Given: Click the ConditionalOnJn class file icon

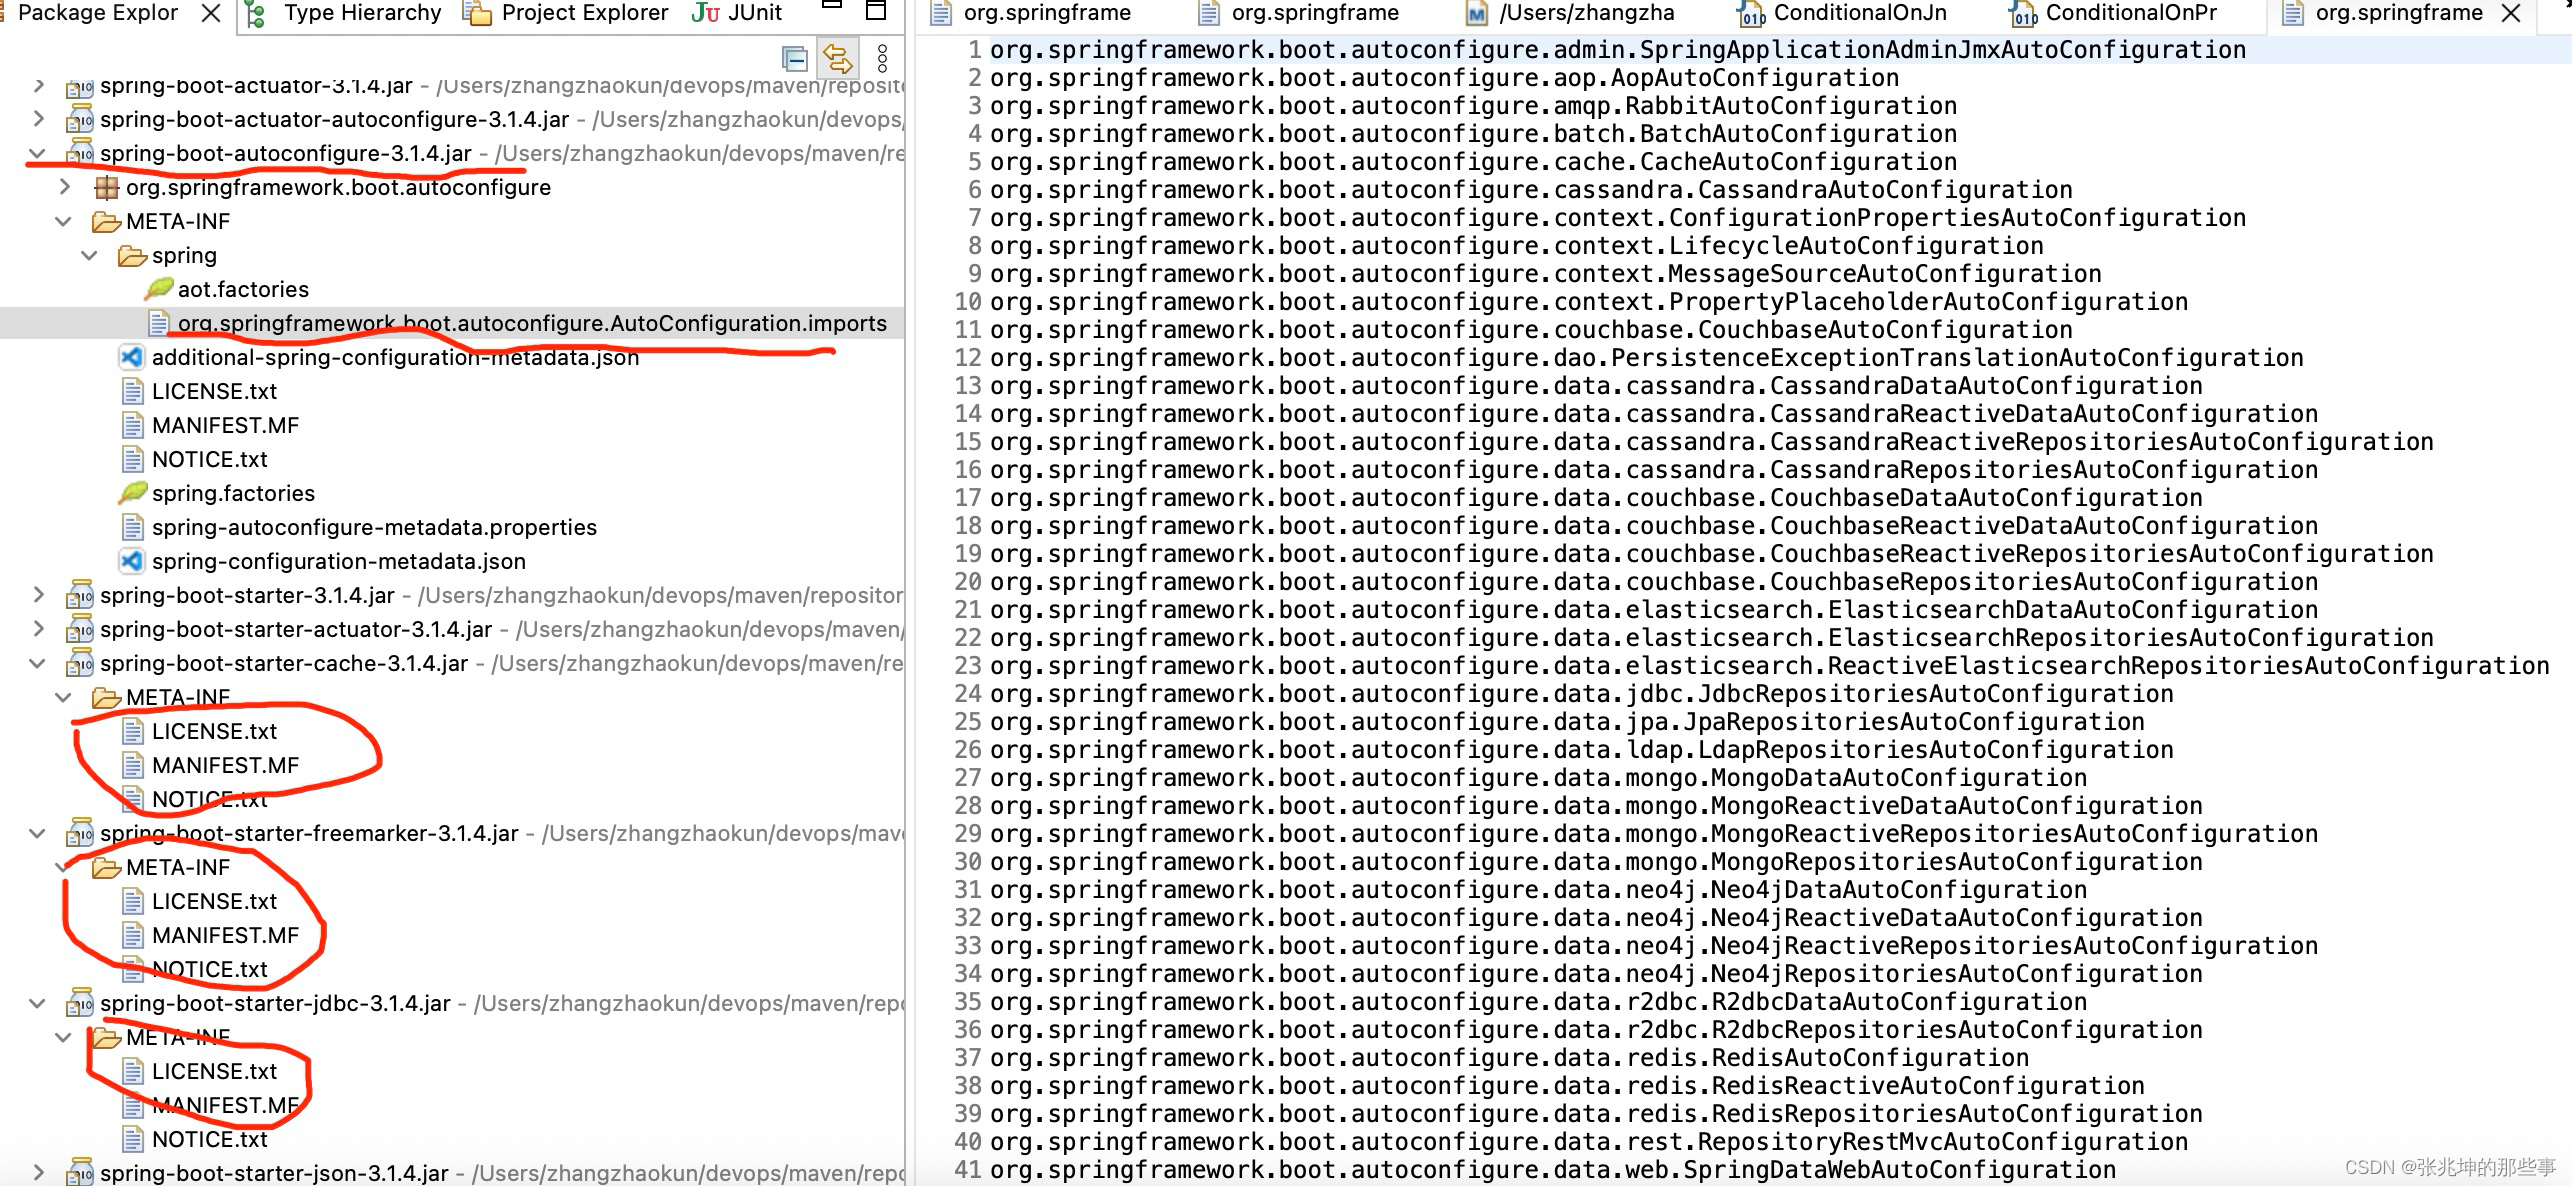Looking at the screenshot, I should (x=1751, y=14).
